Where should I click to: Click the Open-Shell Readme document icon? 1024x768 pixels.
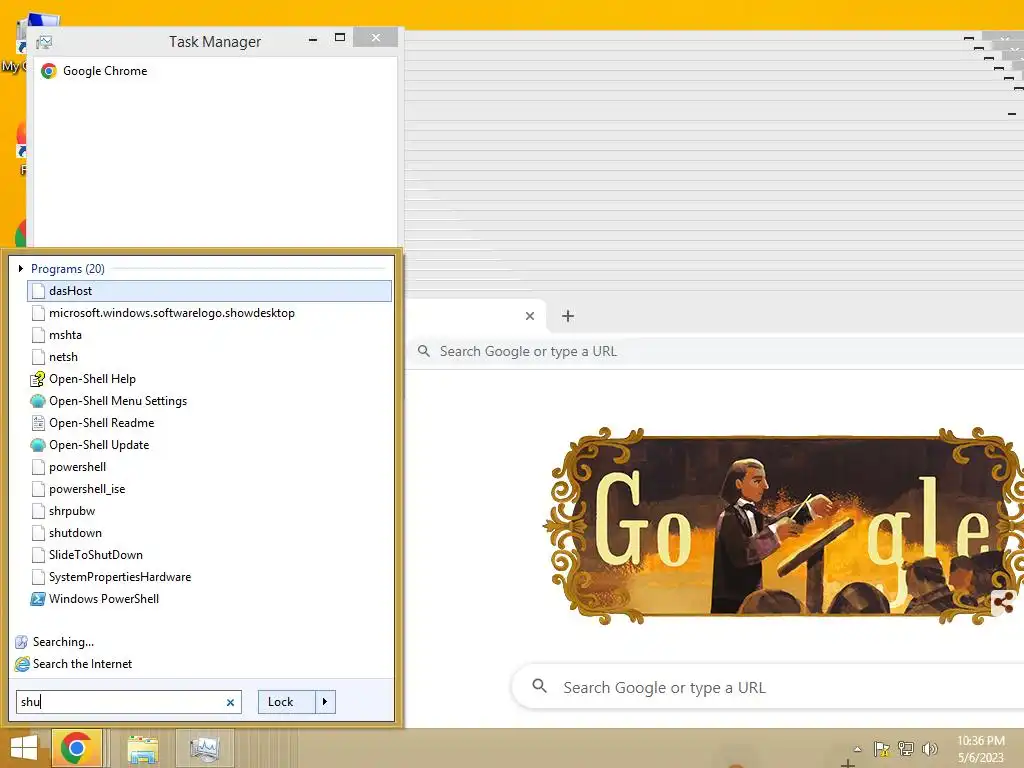pos(38,423)
